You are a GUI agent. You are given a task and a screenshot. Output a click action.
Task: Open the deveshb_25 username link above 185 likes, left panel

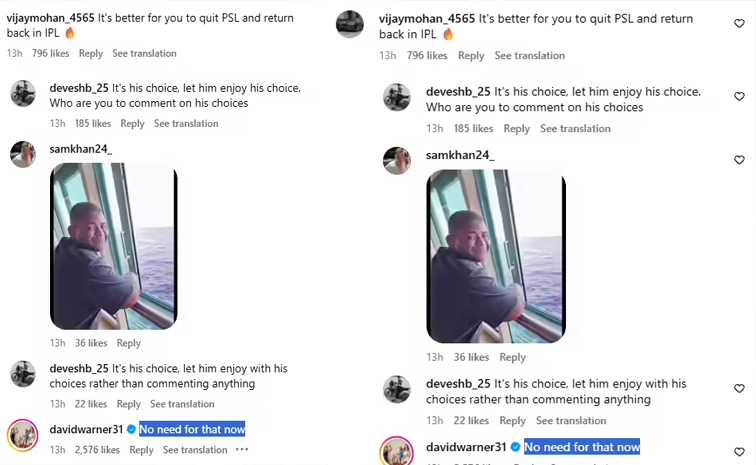79,88
